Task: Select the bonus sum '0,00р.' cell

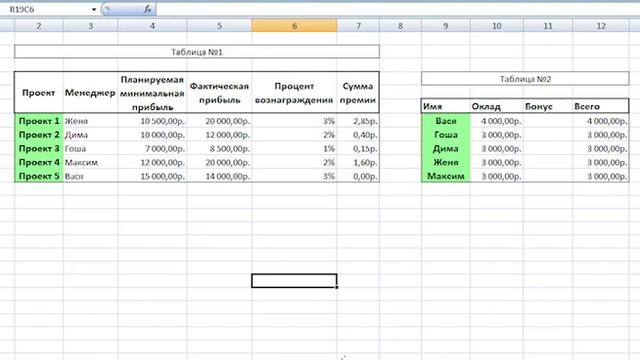Action: tap(358, 176)
